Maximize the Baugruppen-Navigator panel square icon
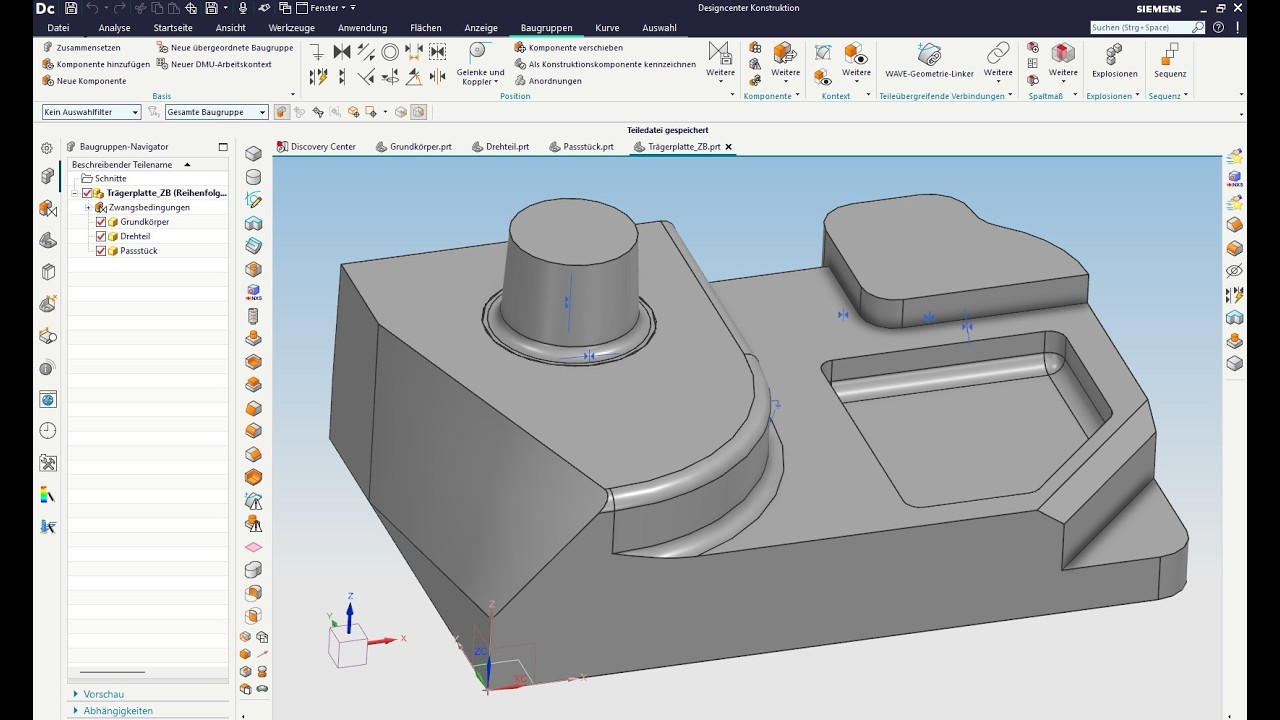 223,147
